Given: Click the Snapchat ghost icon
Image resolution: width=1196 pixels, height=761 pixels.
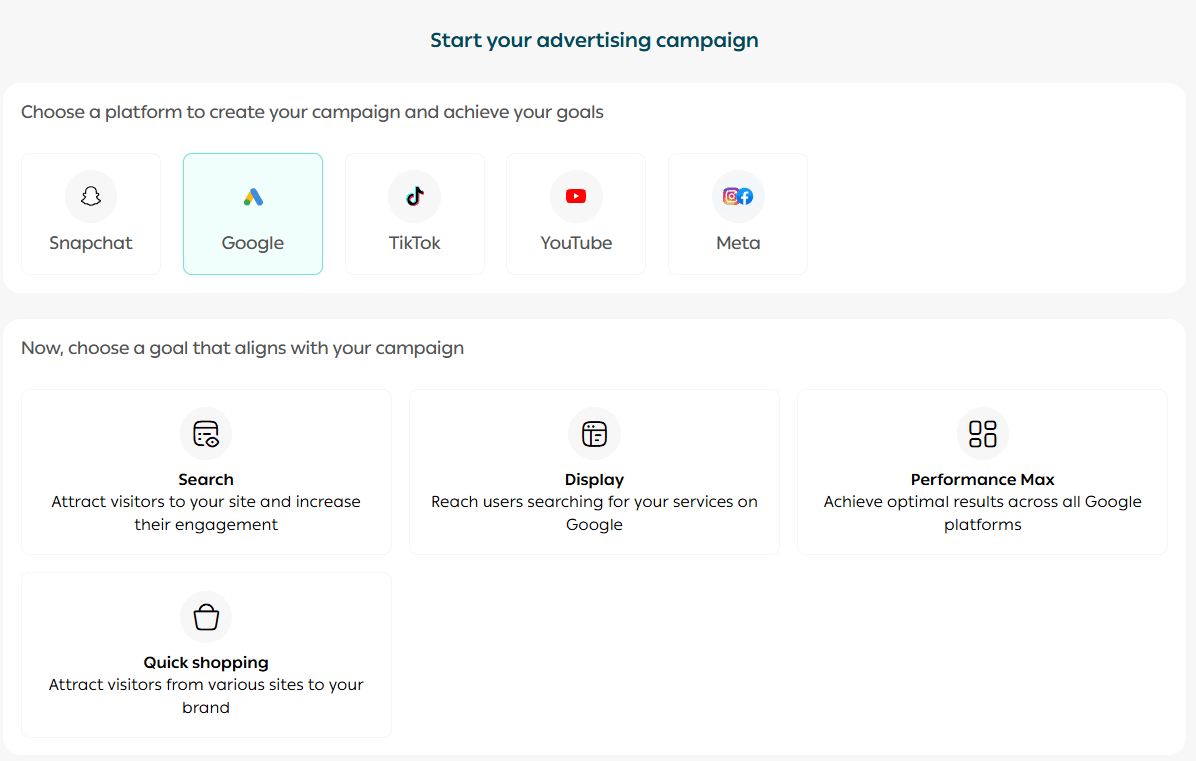Looking at the screenshot, I should point(91,196).
